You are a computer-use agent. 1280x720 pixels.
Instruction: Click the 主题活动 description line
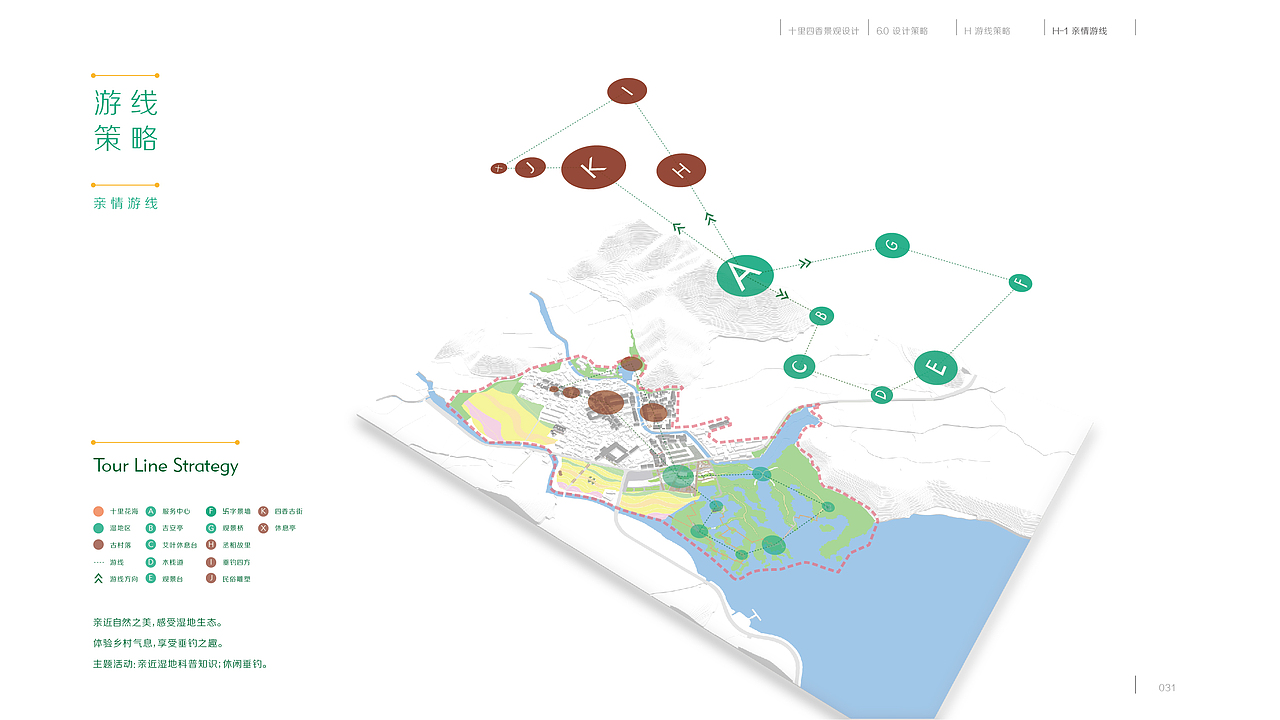click(181, 664)
